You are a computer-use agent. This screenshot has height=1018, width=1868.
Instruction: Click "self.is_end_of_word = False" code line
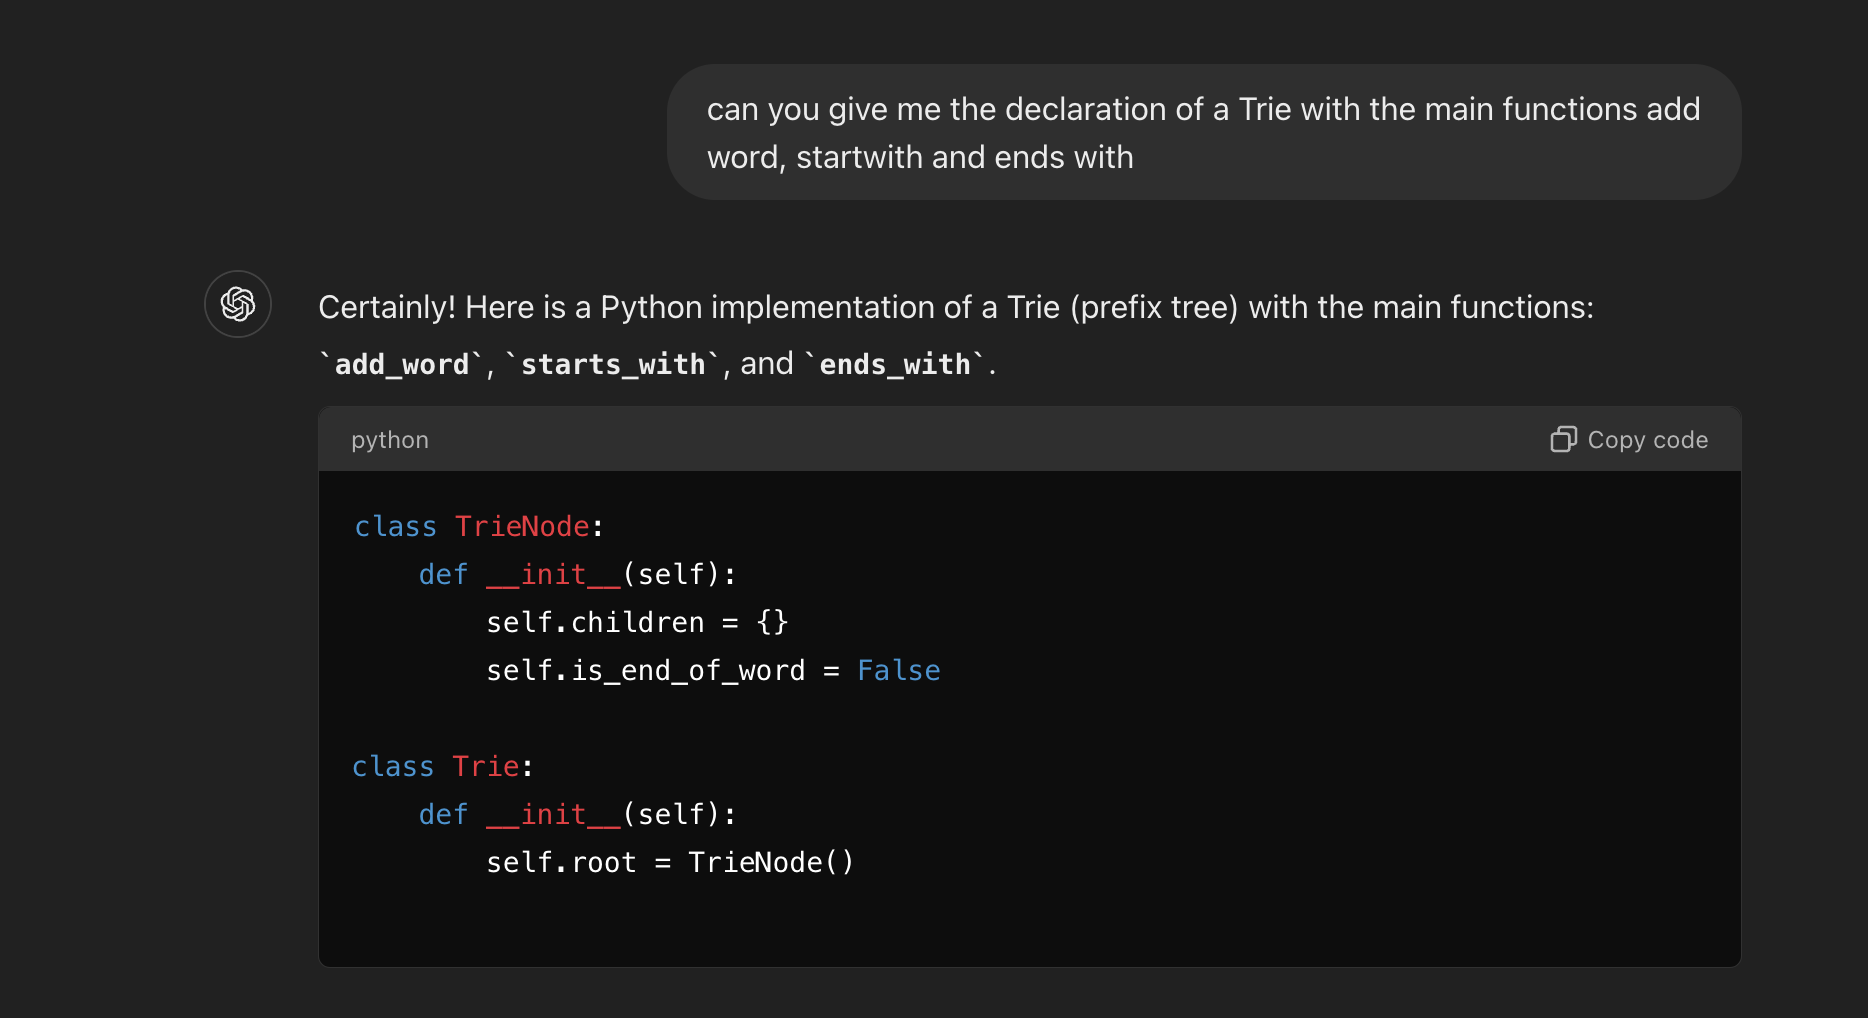(713, 670)
